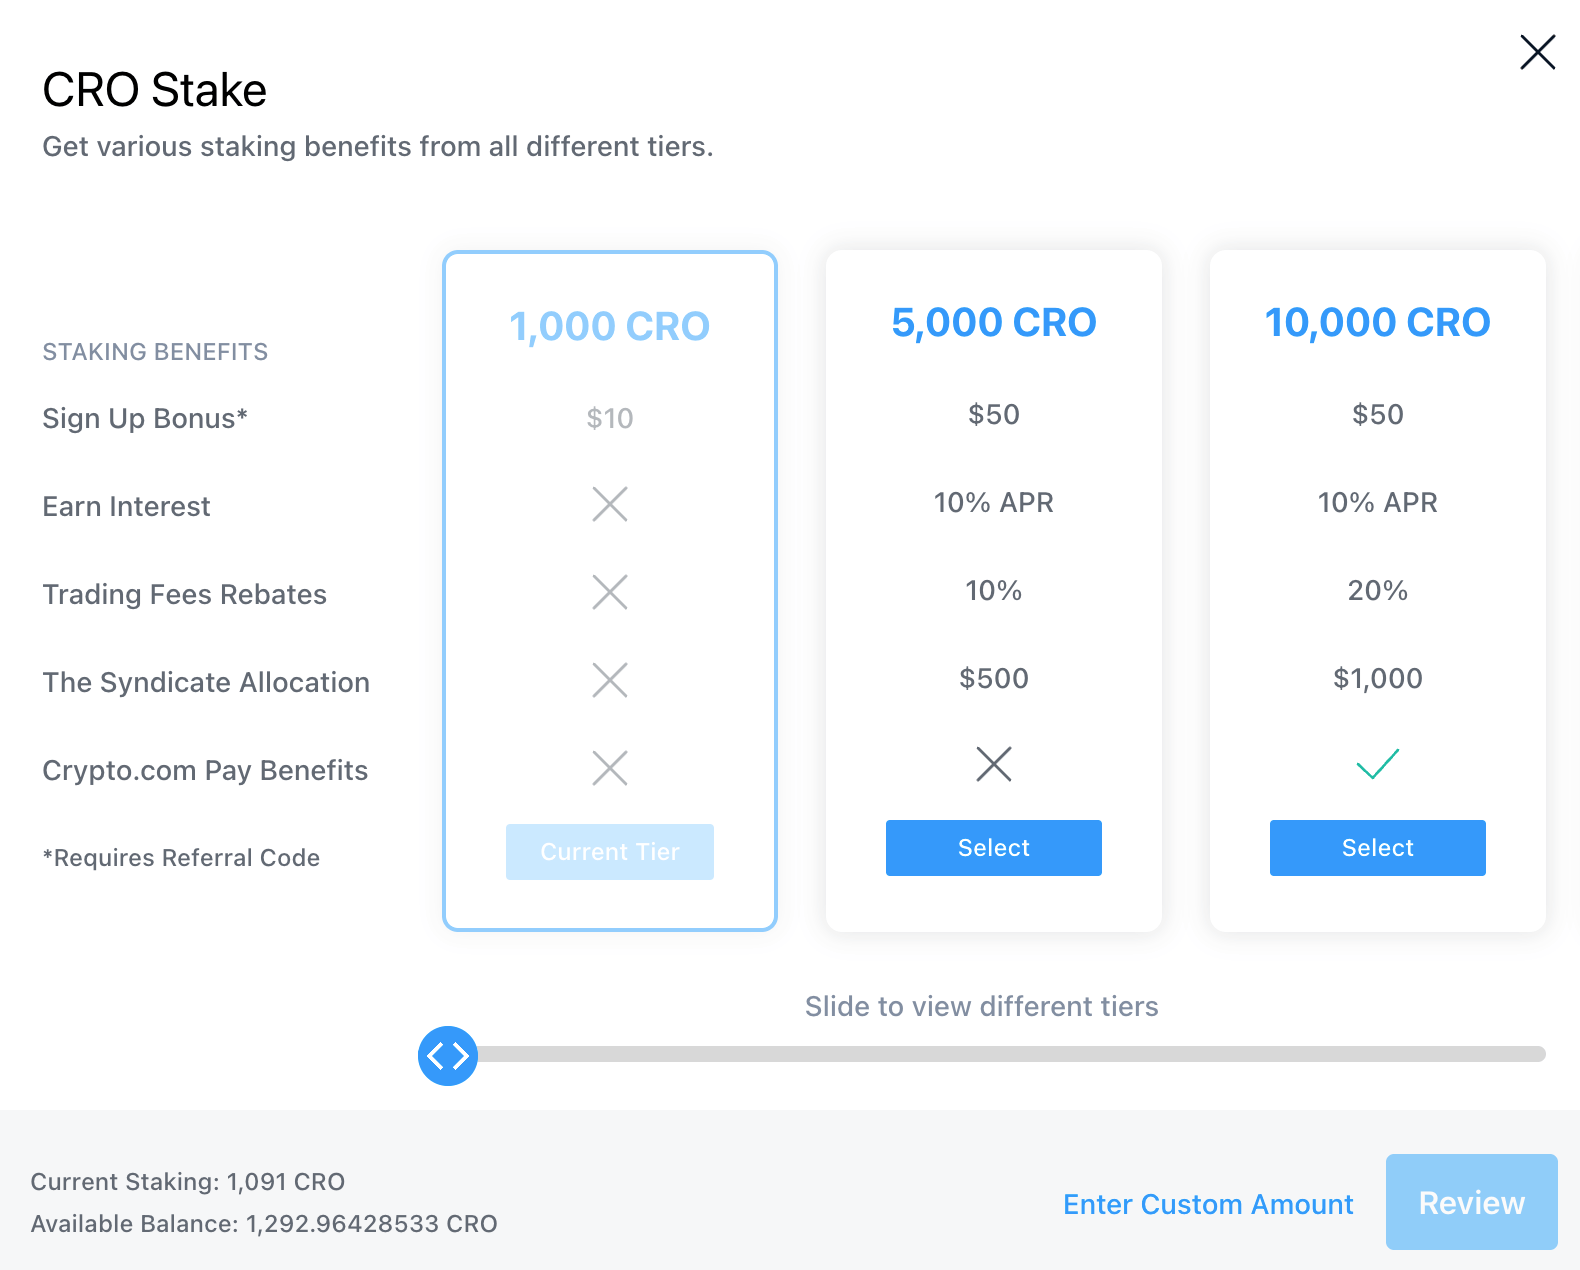Click the 10,000 CRO tier heading
1580x1270 pixels.
(x=1377, y=322)
